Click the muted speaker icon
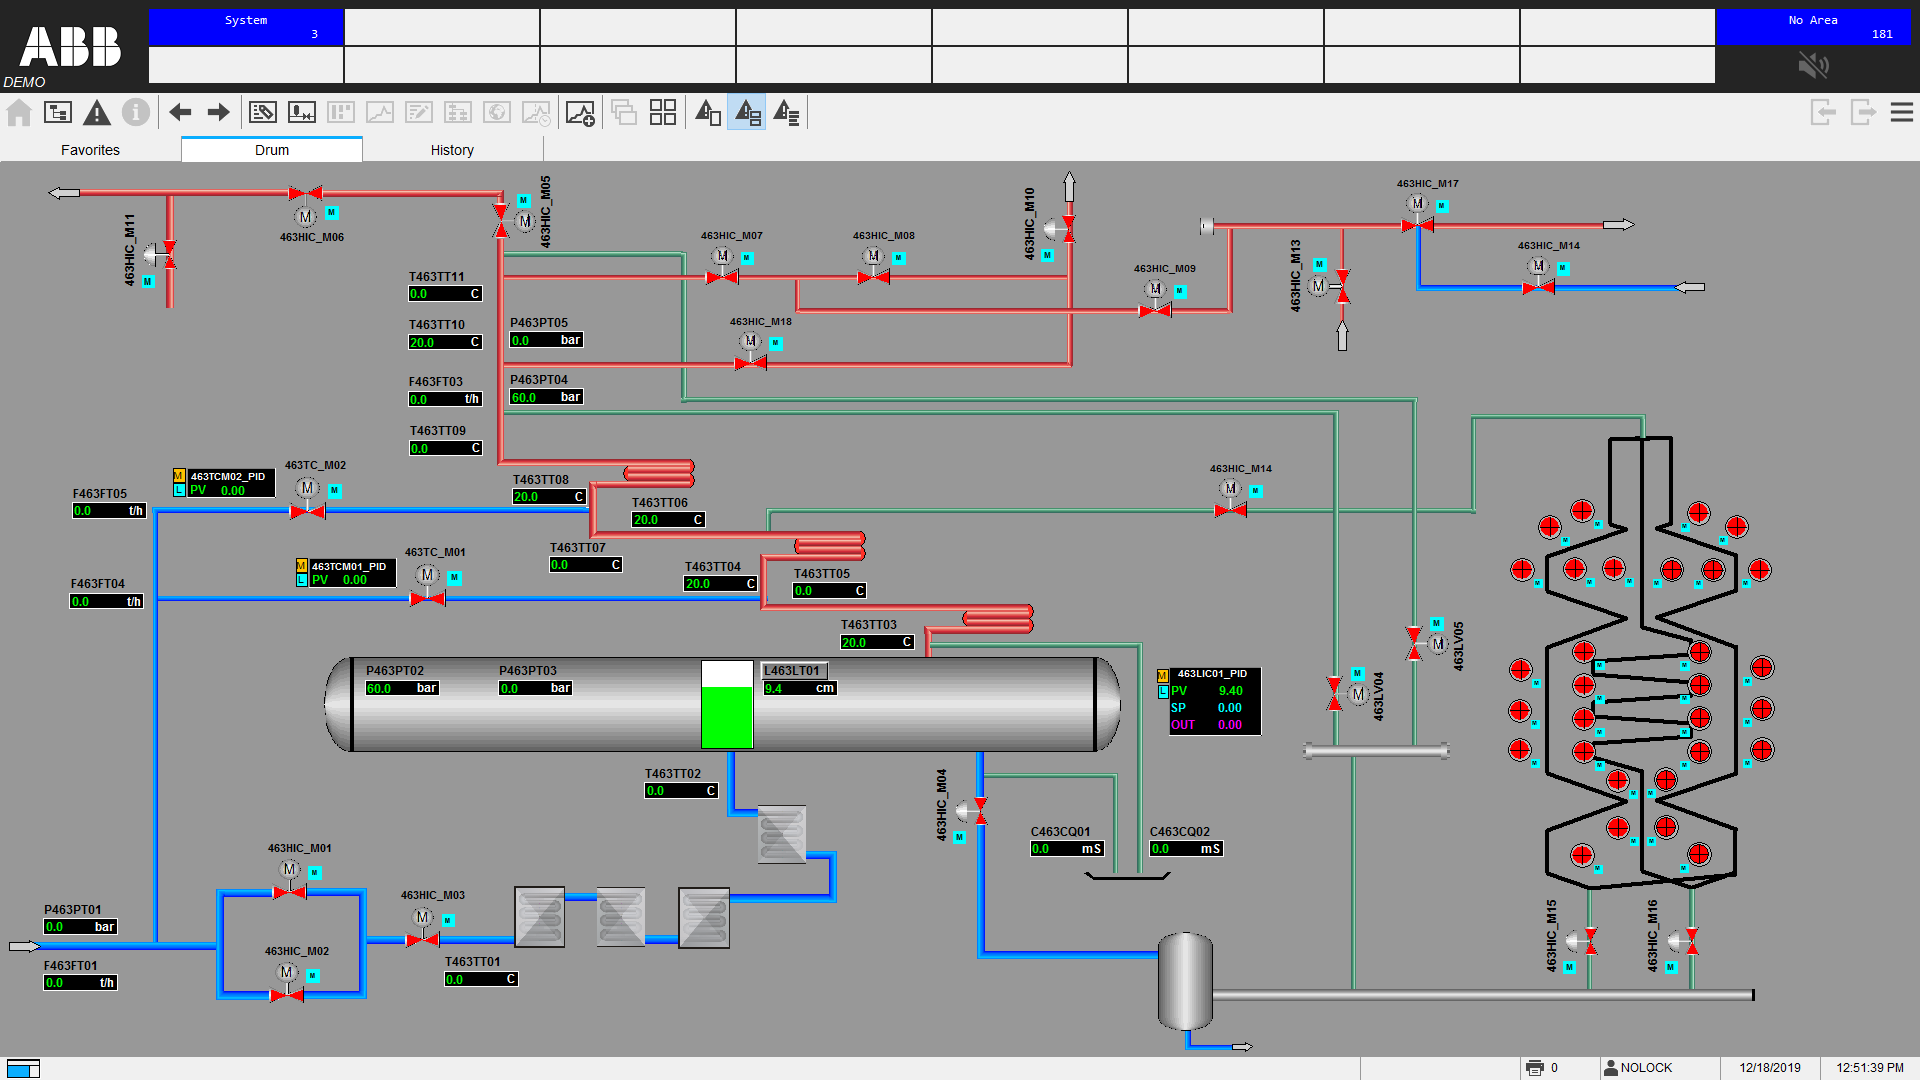Screen dimensions: 1920x1080 (x=1812, y=66)
